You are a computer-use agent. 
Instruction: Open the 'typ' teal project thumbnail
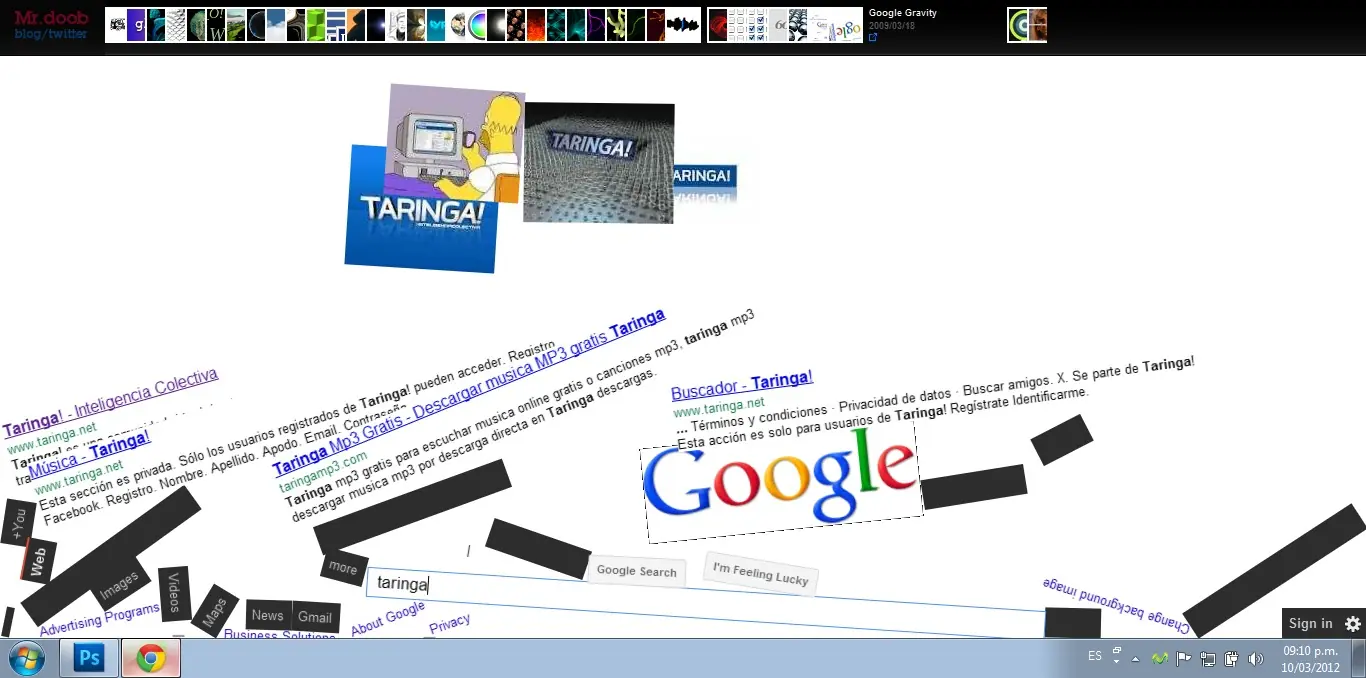(435, 25)
